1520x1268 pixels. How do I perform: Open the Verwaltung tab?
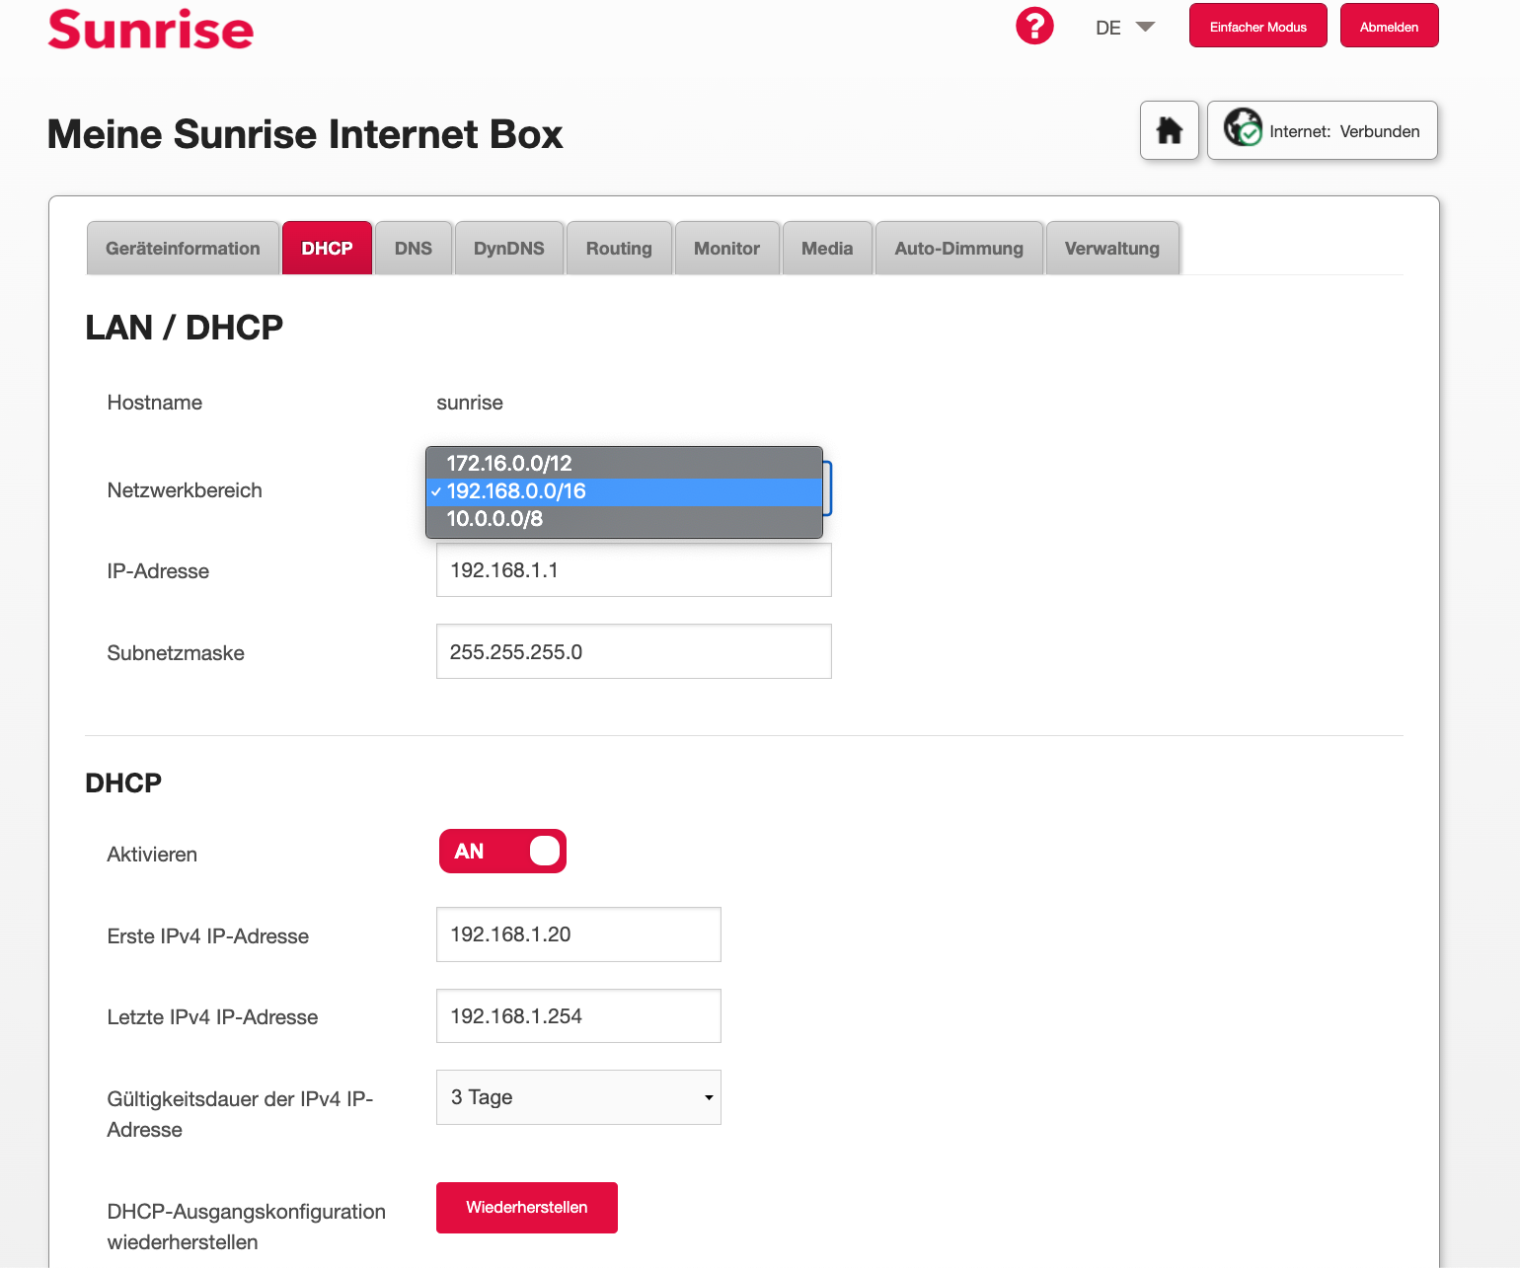(x=1111, y=248)
